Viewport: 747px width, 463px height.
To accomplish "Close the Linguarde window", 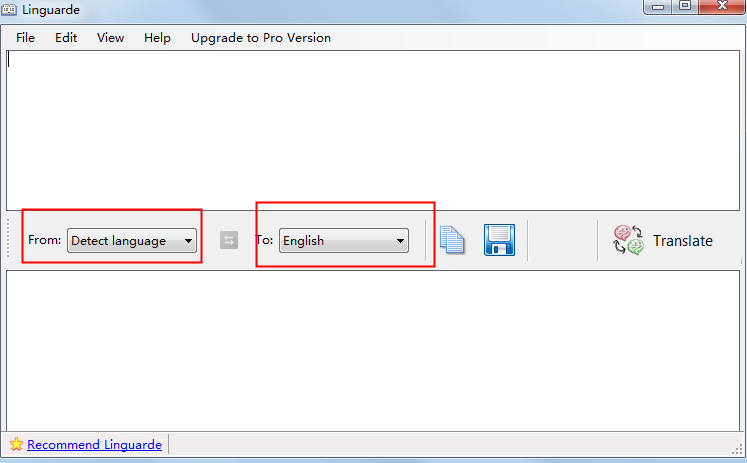I will tap(722, 7).
